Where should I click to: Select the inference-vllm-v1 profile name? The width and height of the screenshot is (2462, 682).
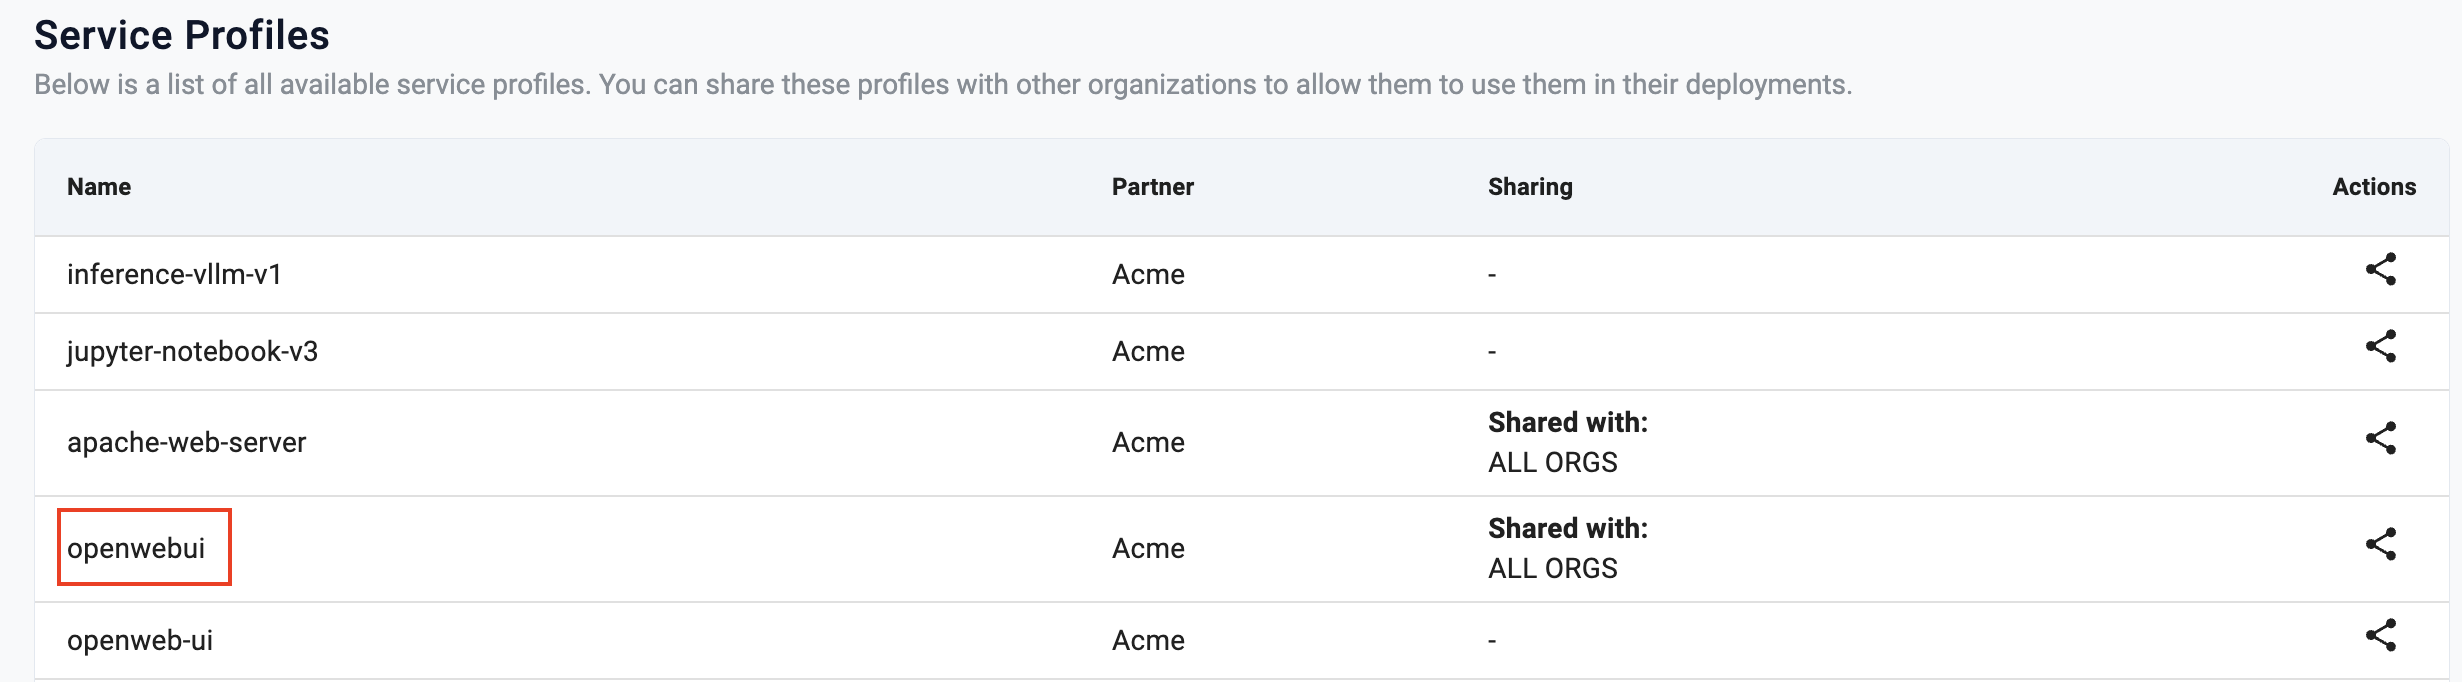pos(174,275)
